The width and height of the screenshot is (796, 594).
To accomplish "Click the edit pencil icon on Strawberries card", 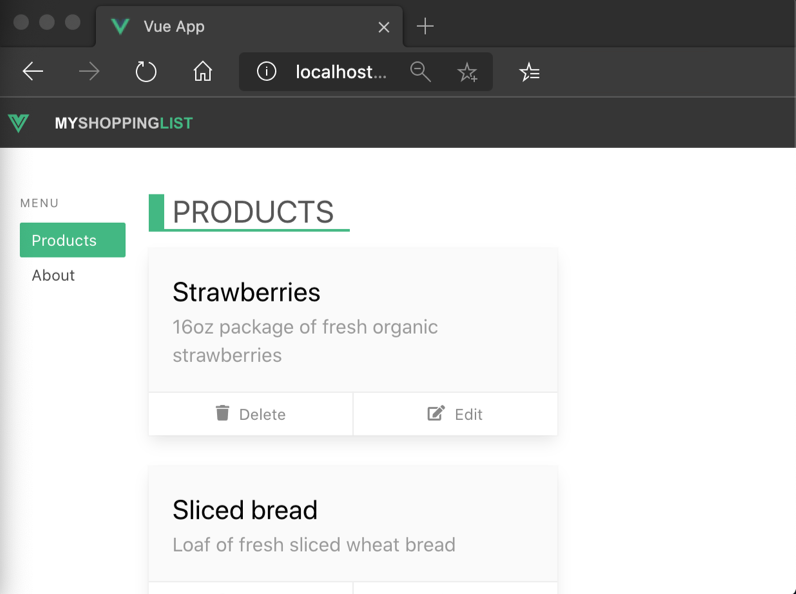I will pos(436,413).
